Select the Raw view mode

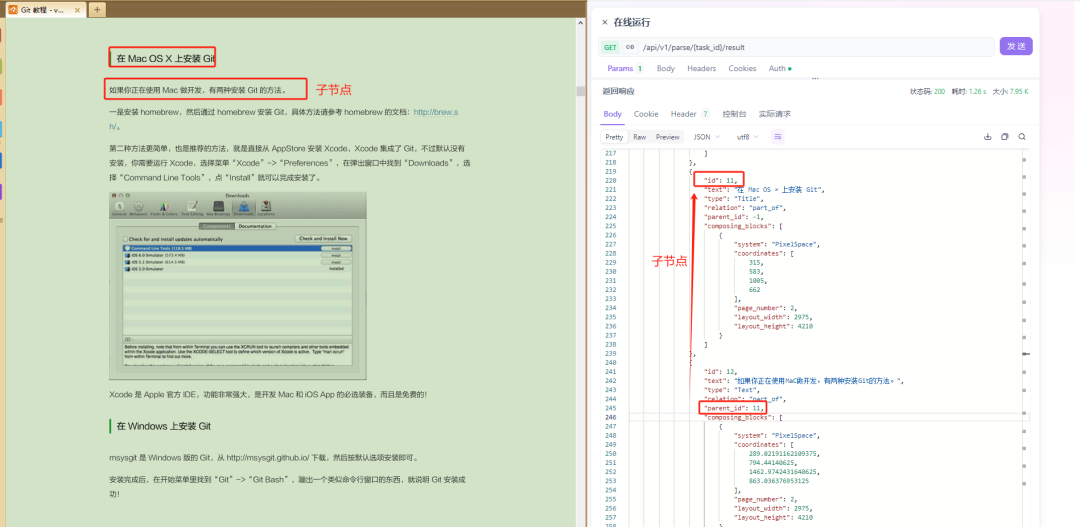(640, 137)
